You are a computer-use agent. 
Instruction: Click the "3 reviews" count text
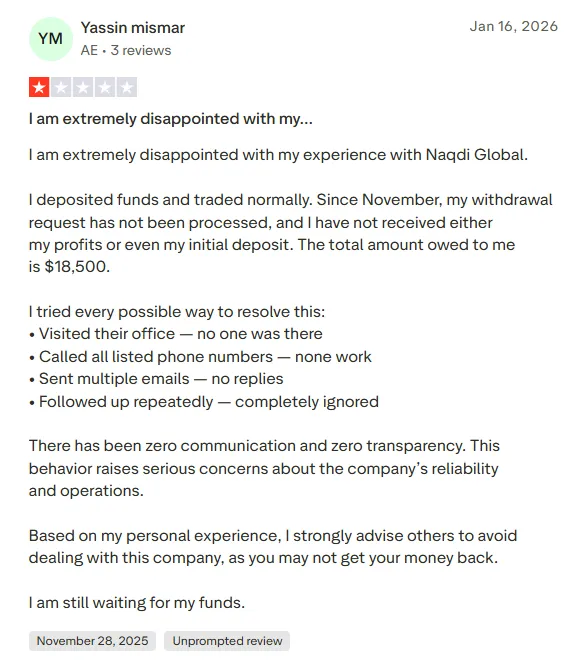pyautogui.click(x=141, y=50)
